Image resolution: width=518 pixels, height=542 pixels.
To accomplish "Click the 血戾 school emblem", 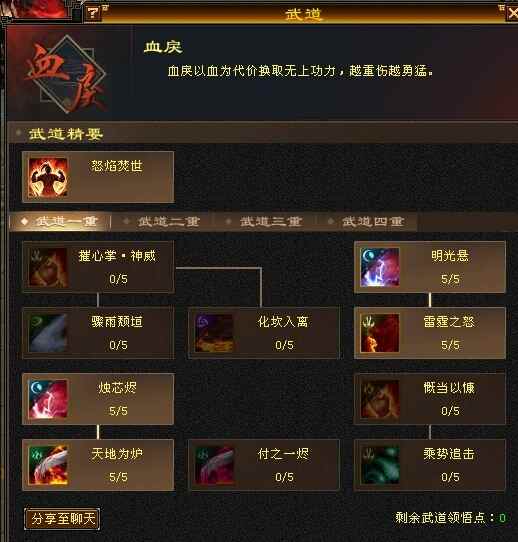I will (x=66, y=75).
